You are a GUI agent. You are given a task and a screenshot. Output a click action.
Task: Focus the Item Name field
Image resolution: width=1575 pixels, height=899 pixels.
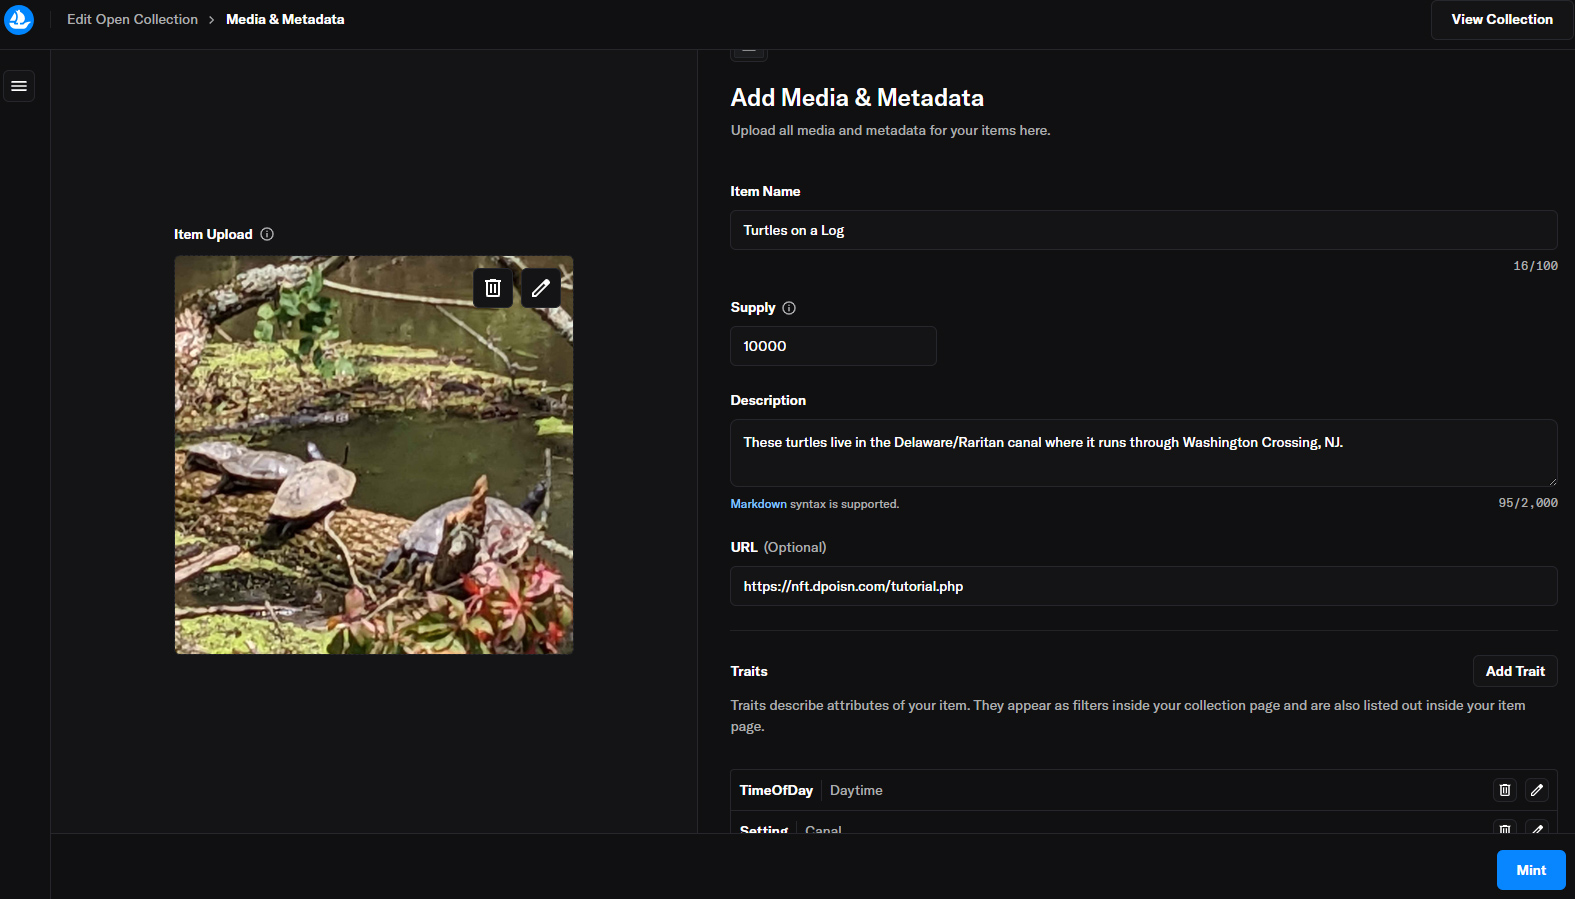coord(1144,230)
